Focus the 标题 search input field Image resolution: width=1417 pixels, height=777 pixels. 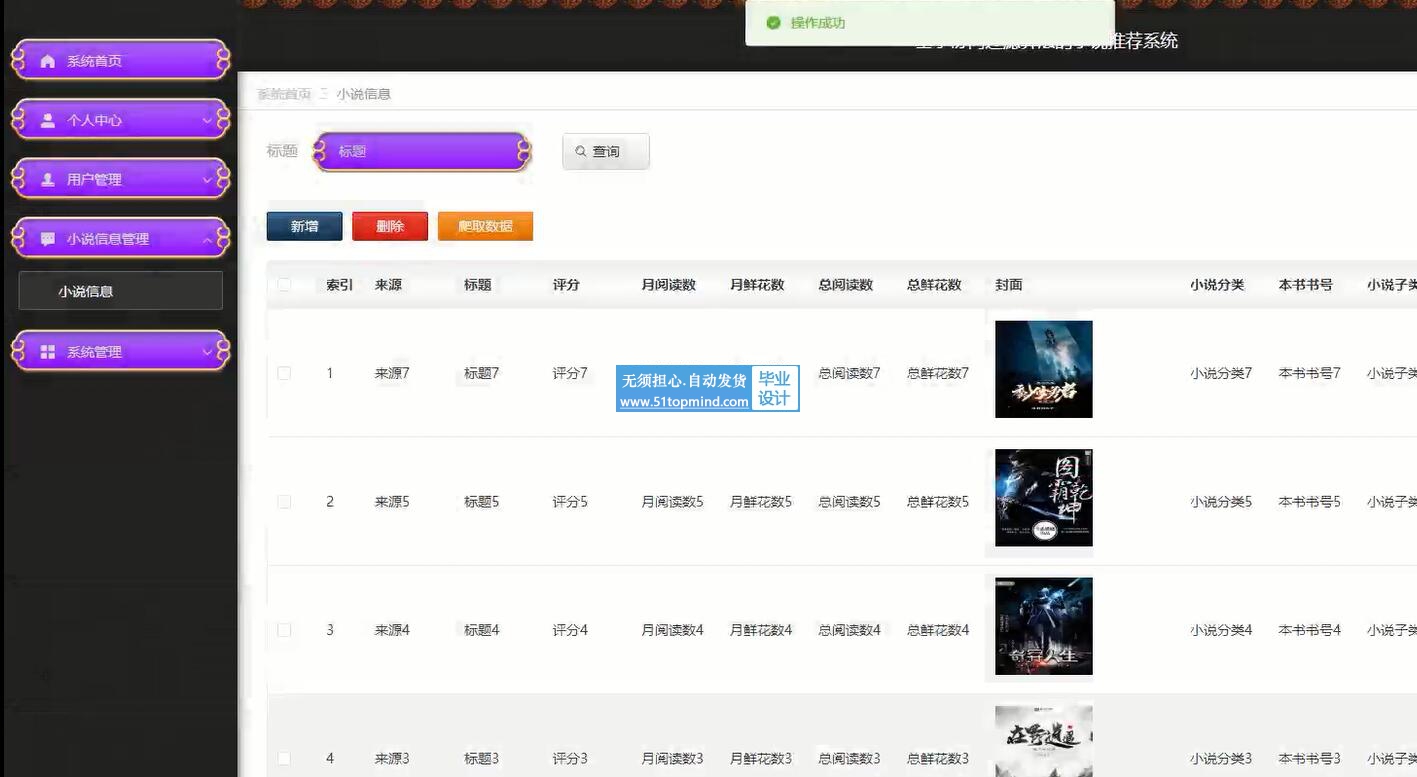pyautogui.click(x=421, y=152)
